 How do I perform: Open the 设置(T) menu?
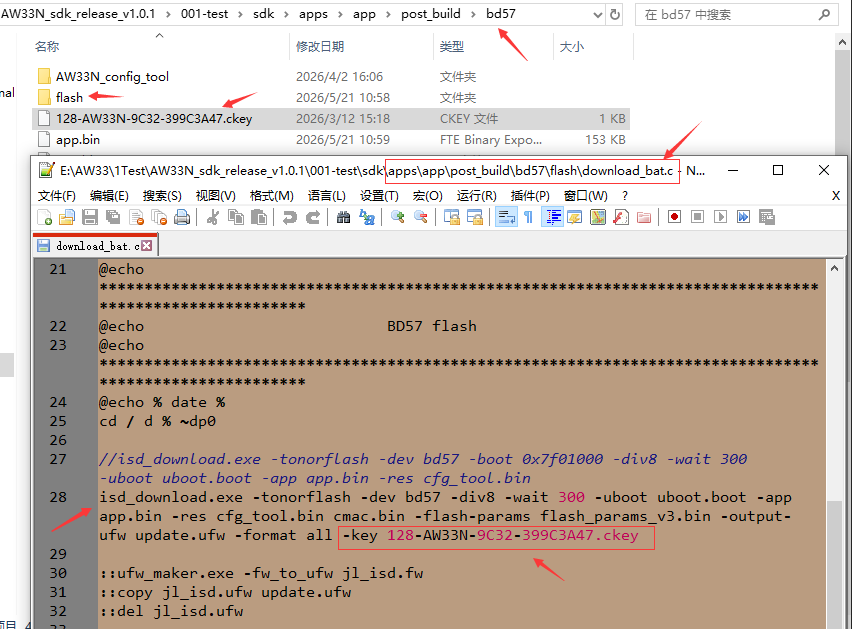(379, 196)
